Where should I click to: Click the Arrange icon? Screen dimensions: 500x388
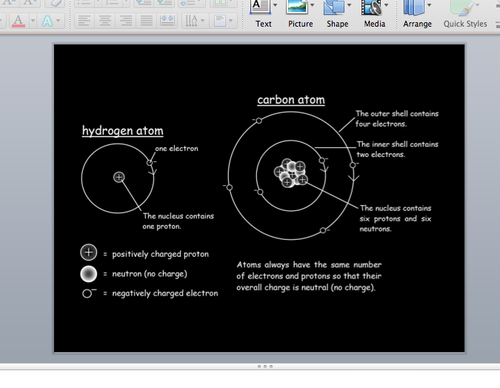(413, 7)
